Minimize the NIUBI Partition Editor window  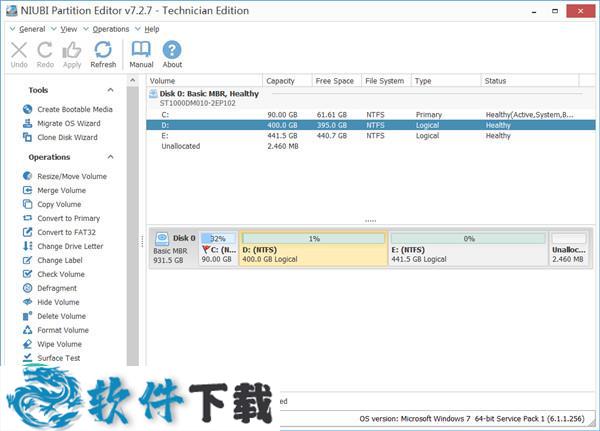click(534, 11)
